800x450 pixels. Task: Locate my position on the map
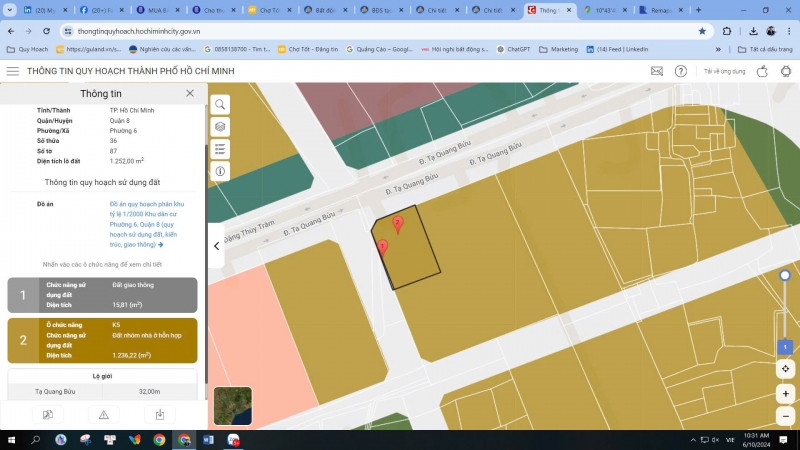pyautogui.click(x=786, y=369)
